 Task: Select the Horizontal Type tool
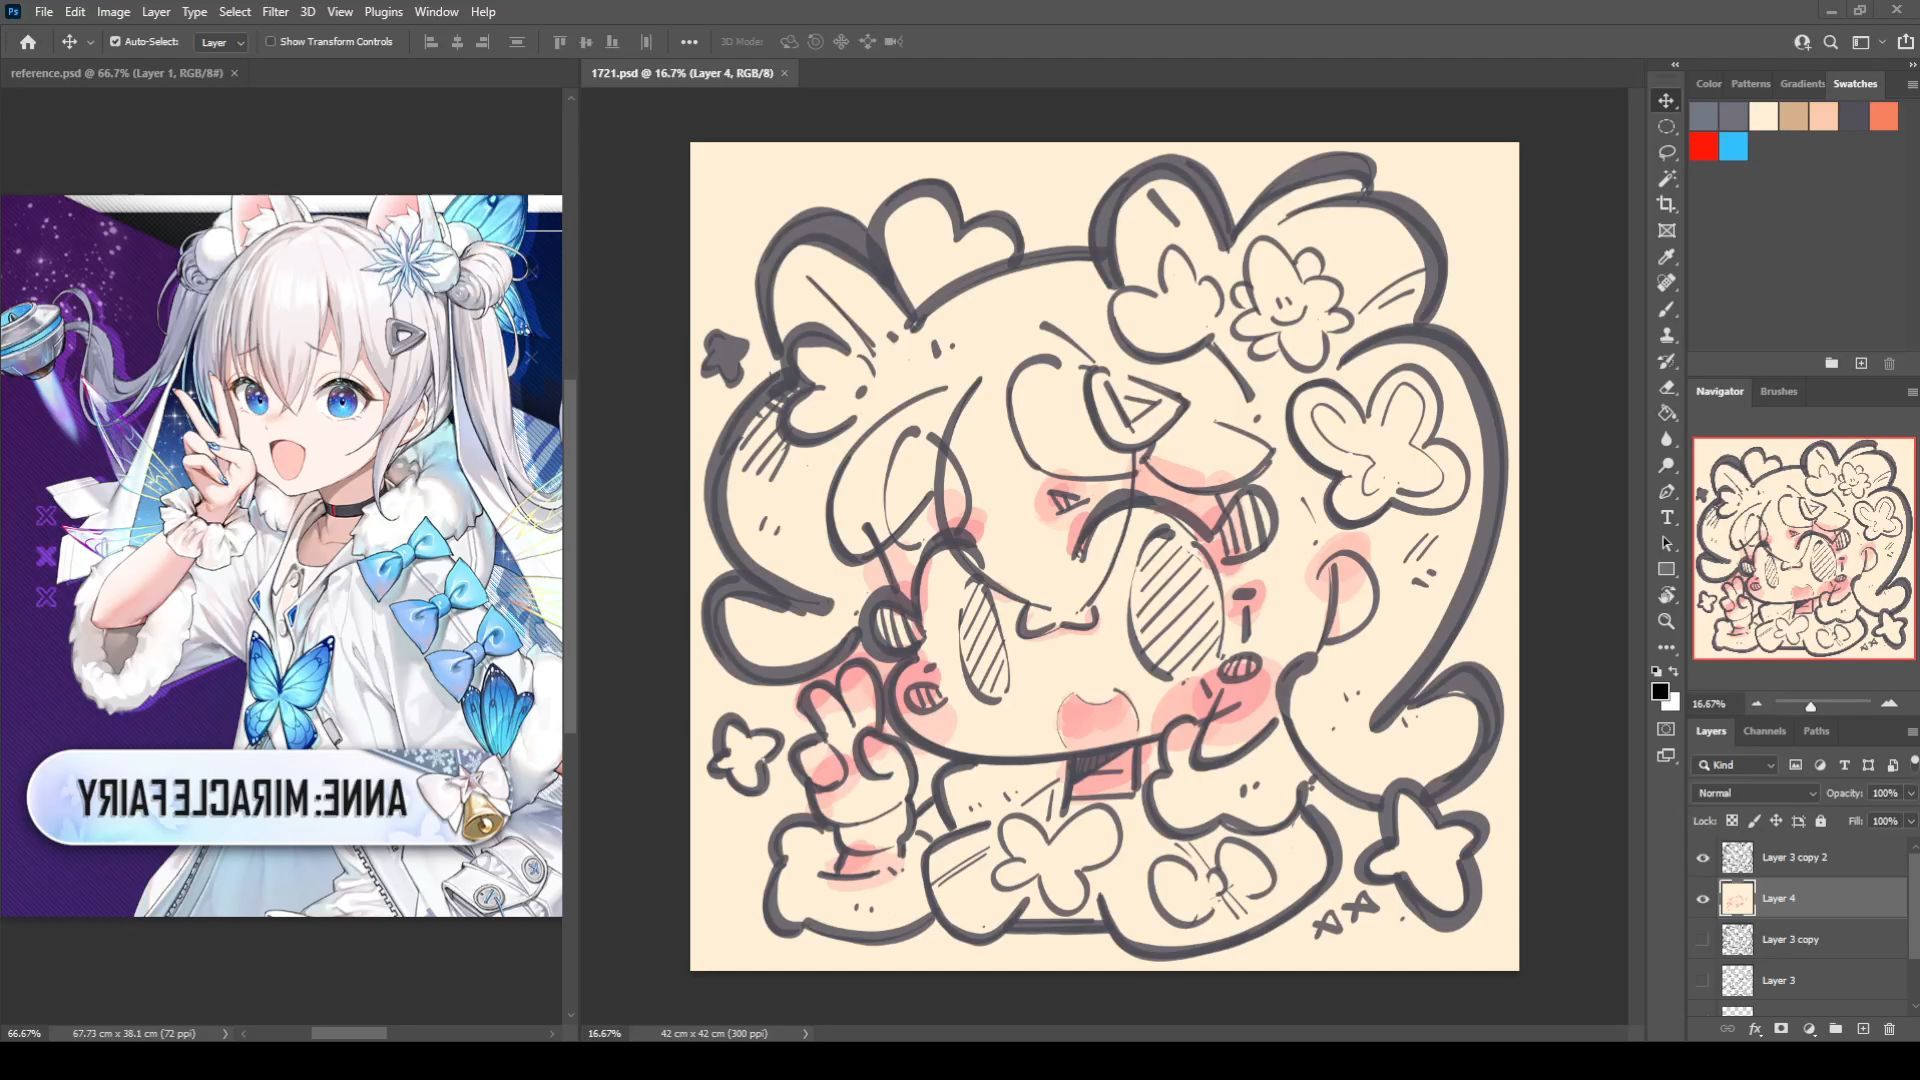(1666, 517)
